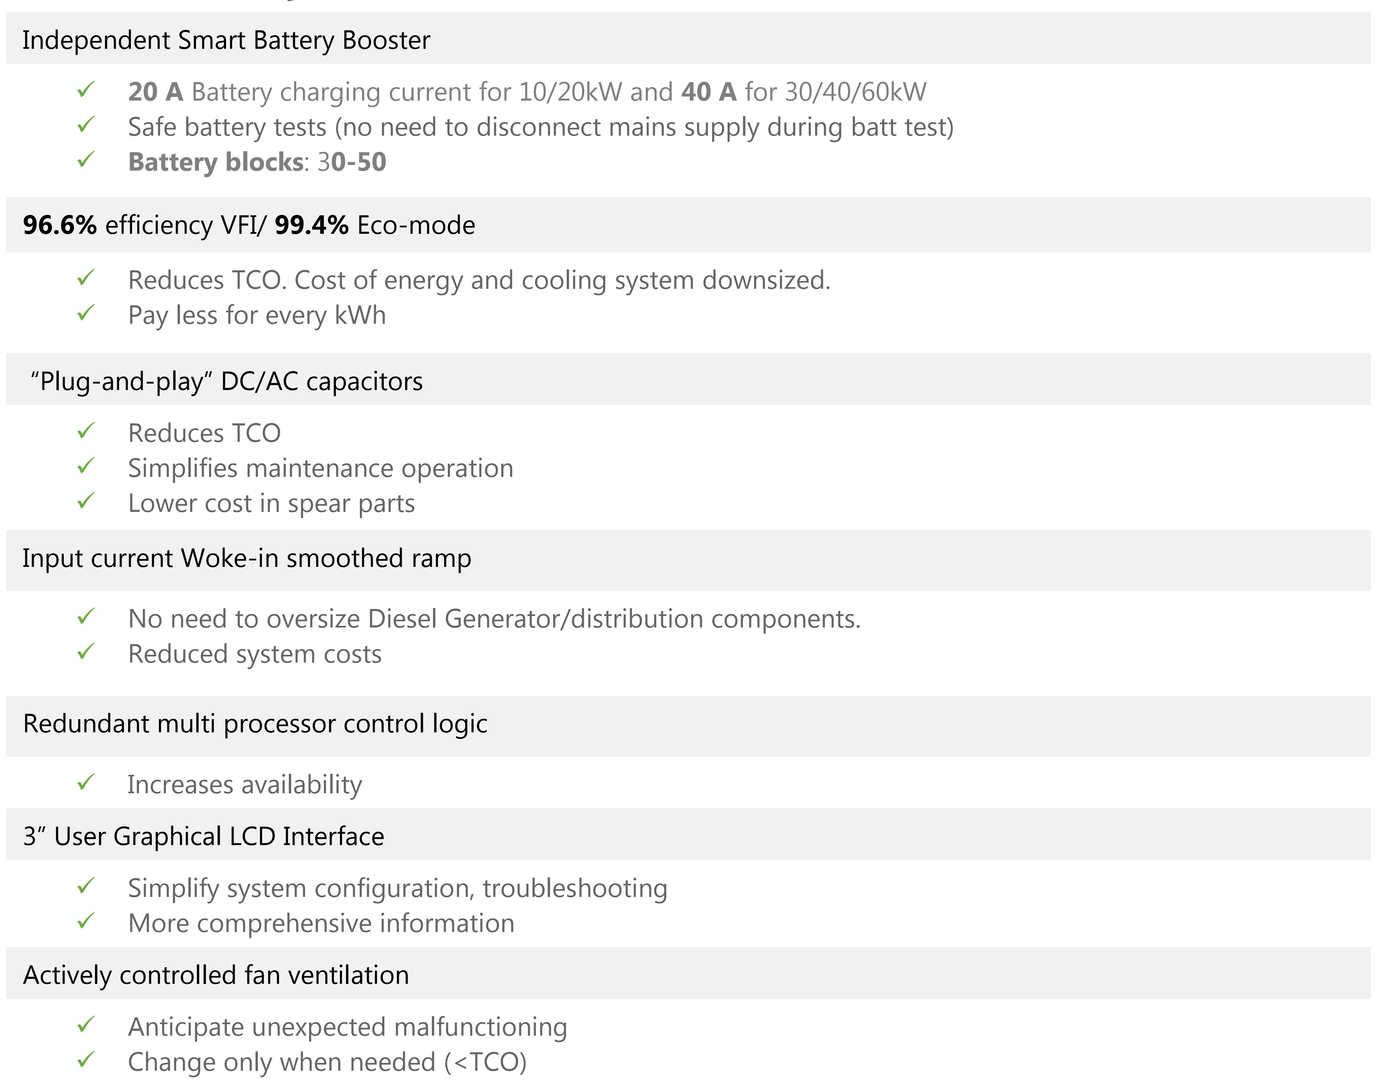
Task: Click the checkmark next to "More comprehensive information"
Action: click(86, 921)
